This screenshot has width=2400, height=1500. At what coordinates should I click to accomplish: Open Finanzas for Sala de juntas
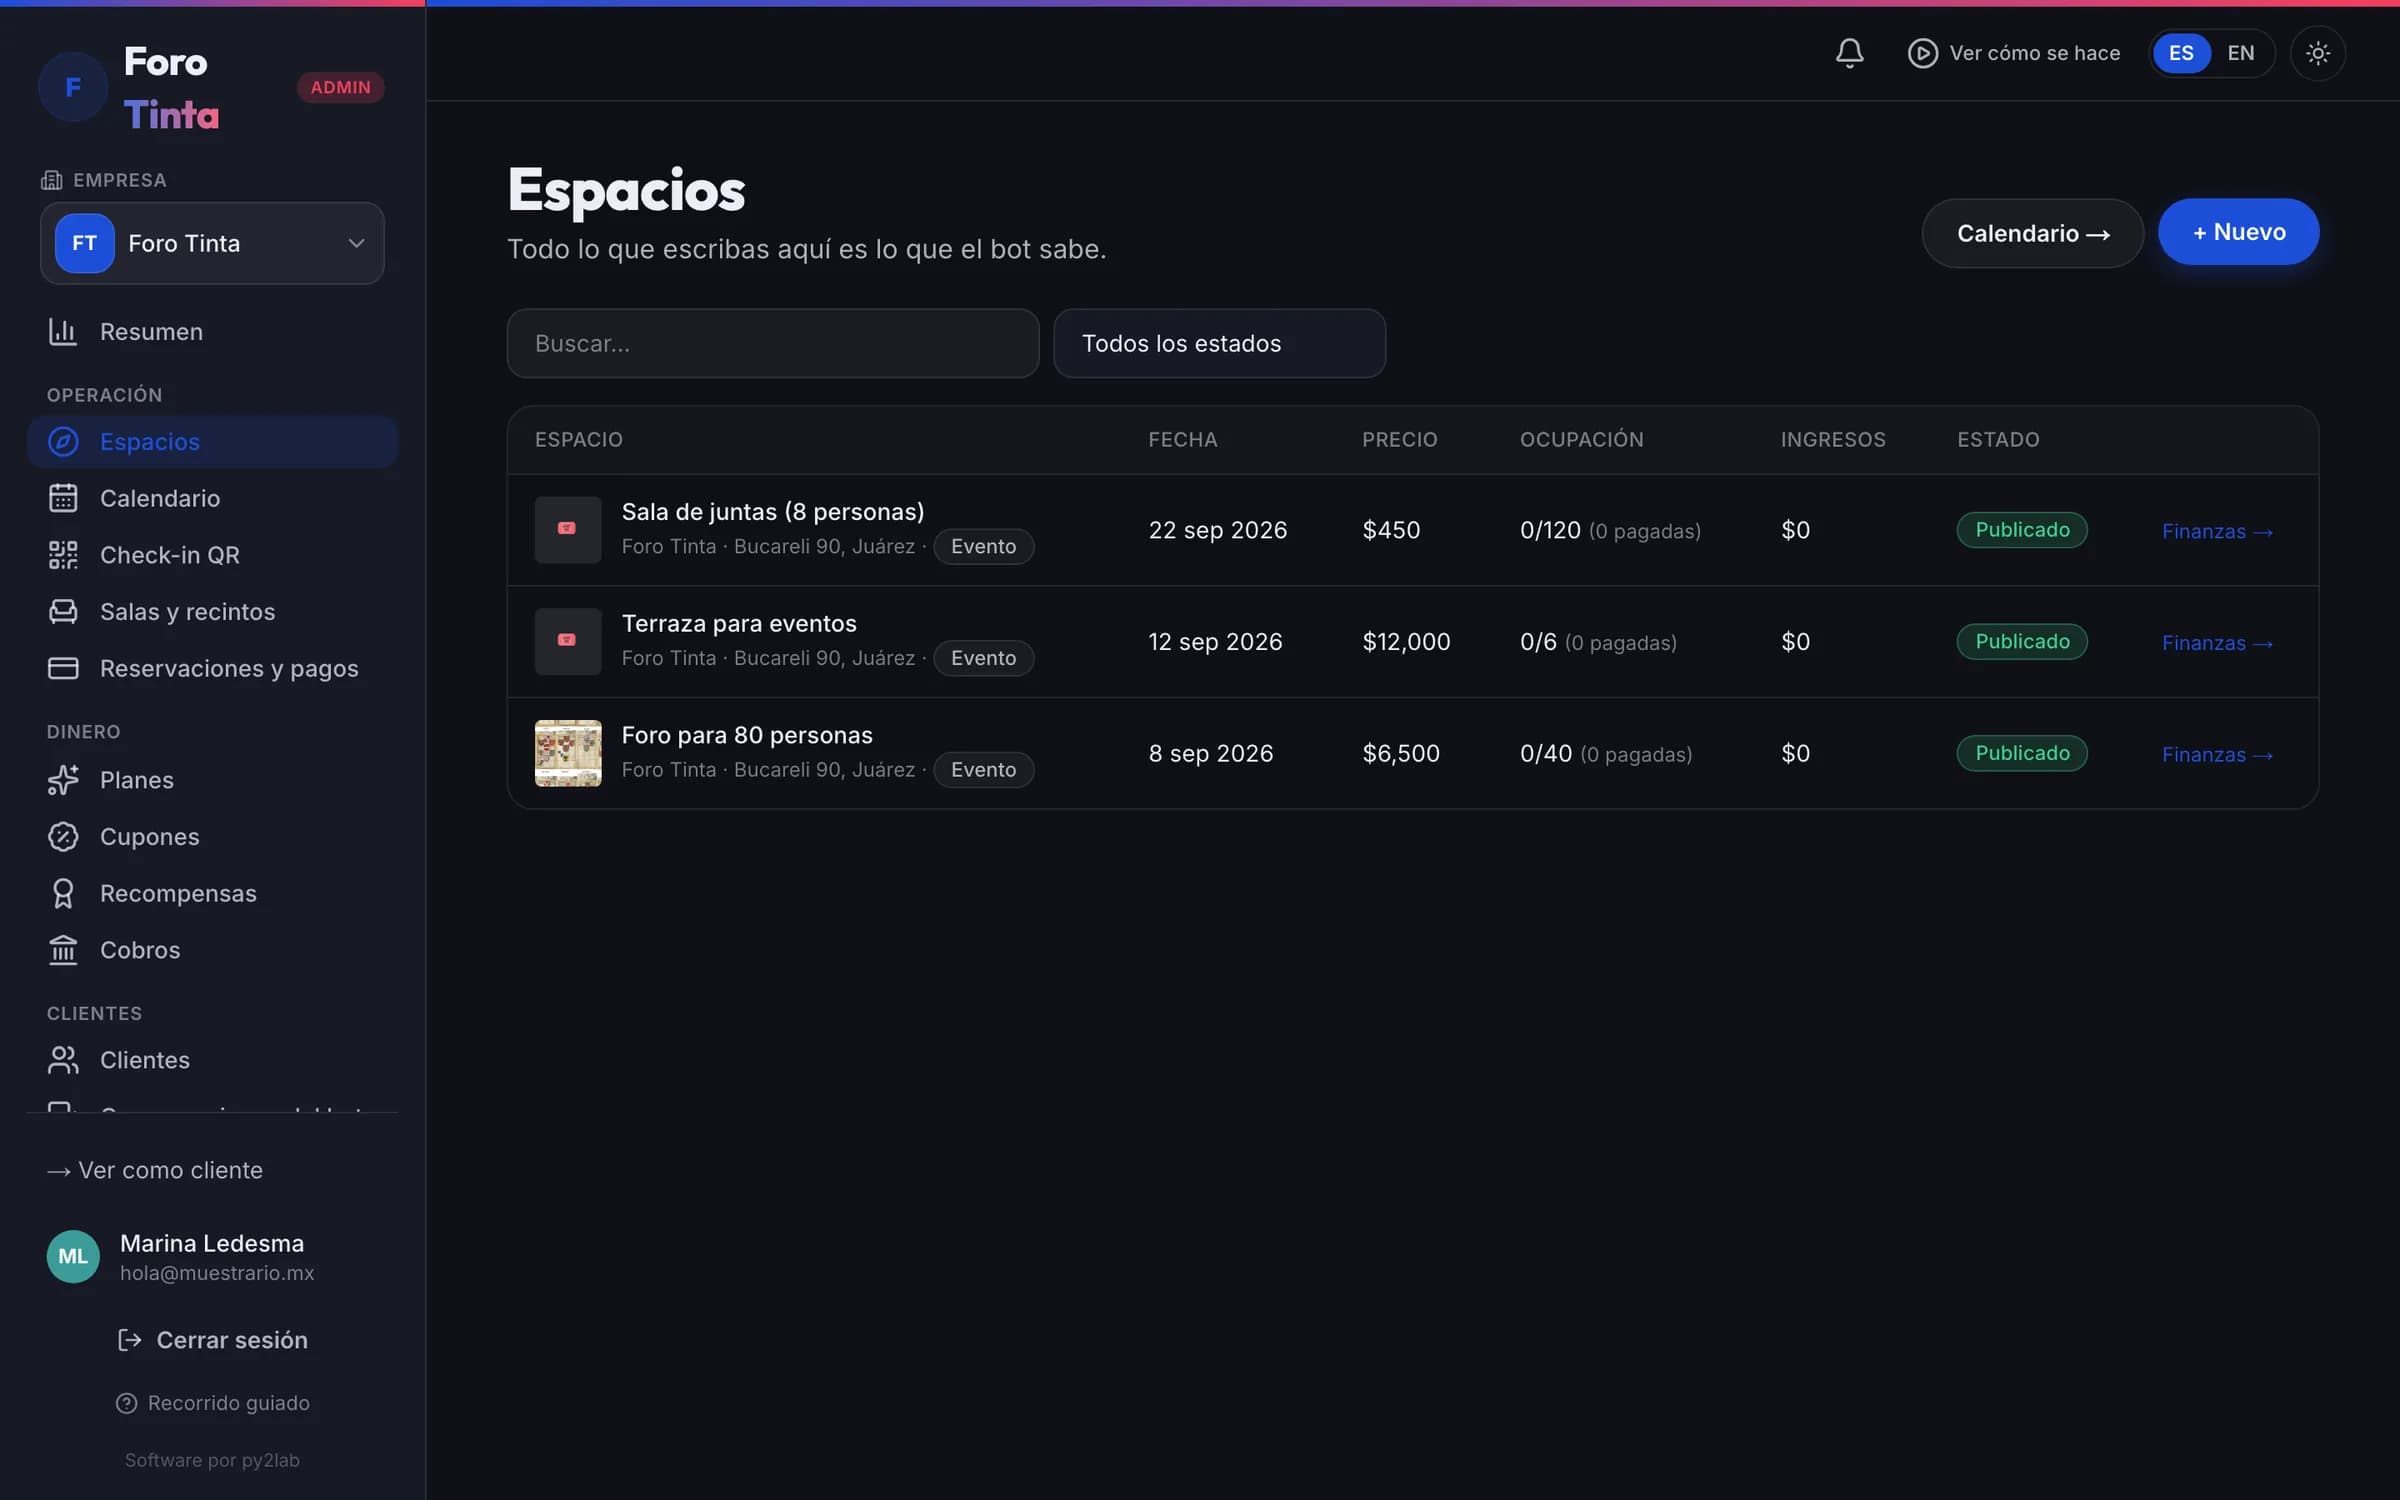click(x=2217, y=531)
